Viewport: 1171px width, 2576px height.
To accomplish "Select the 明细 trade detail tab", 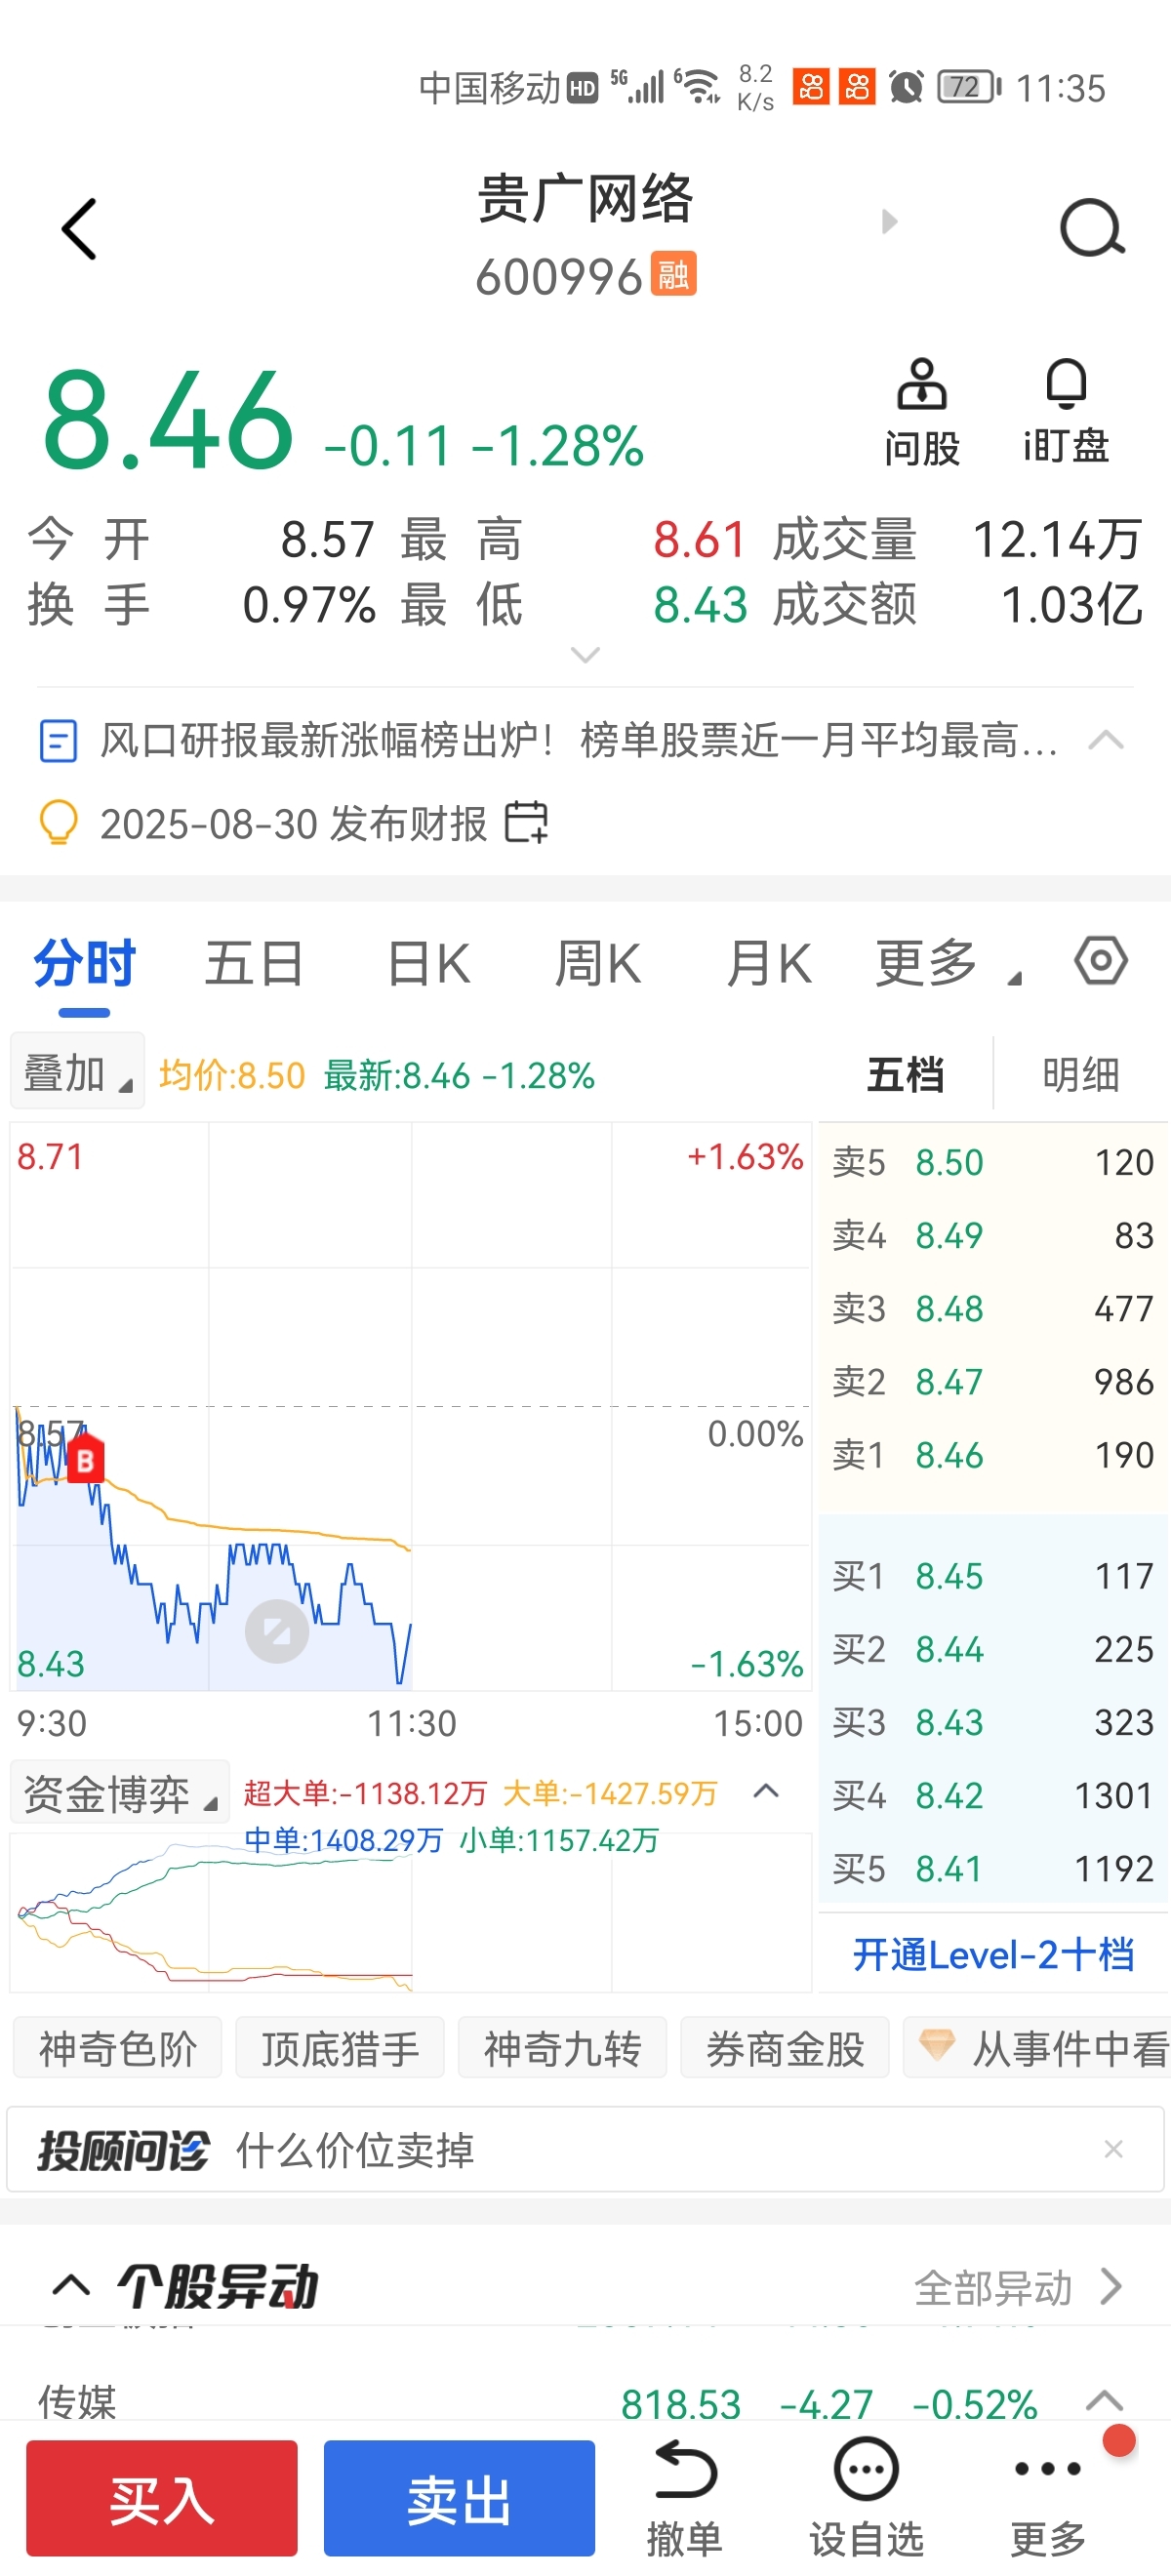I will point(1080,1074).
